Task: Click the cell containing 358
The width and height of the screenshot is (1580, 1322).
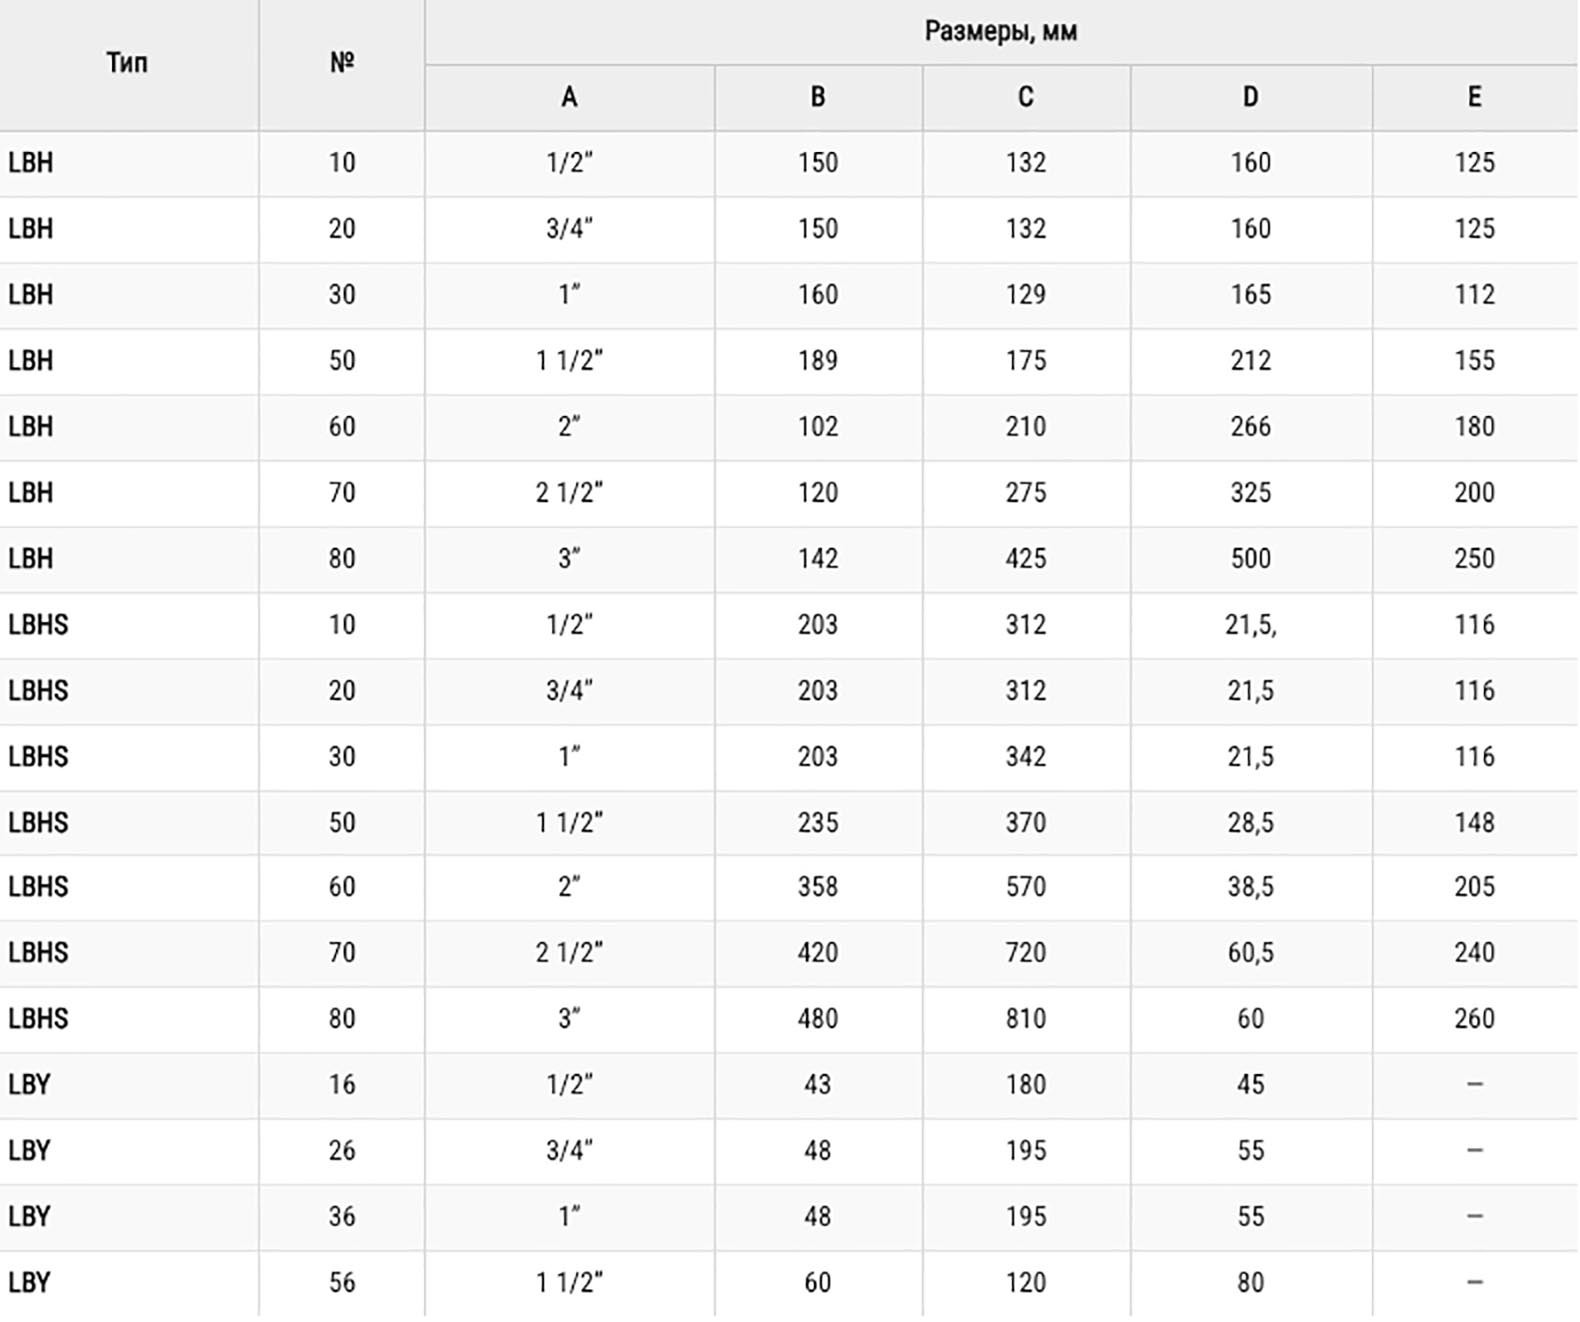Action: [x=818, y=886]
